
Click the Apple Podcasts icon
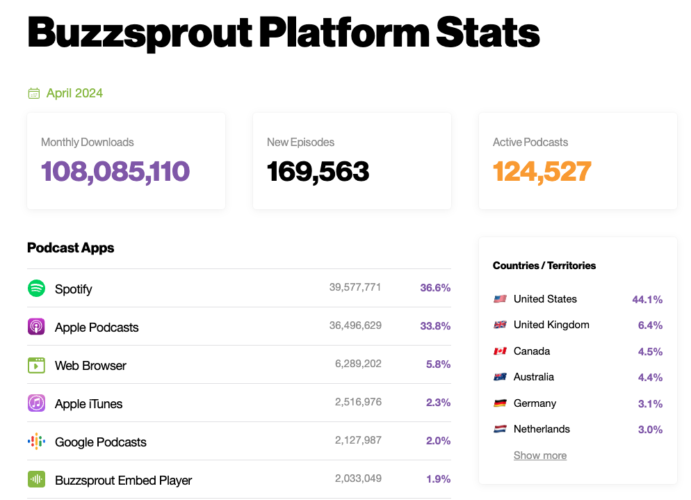(37, 327)
